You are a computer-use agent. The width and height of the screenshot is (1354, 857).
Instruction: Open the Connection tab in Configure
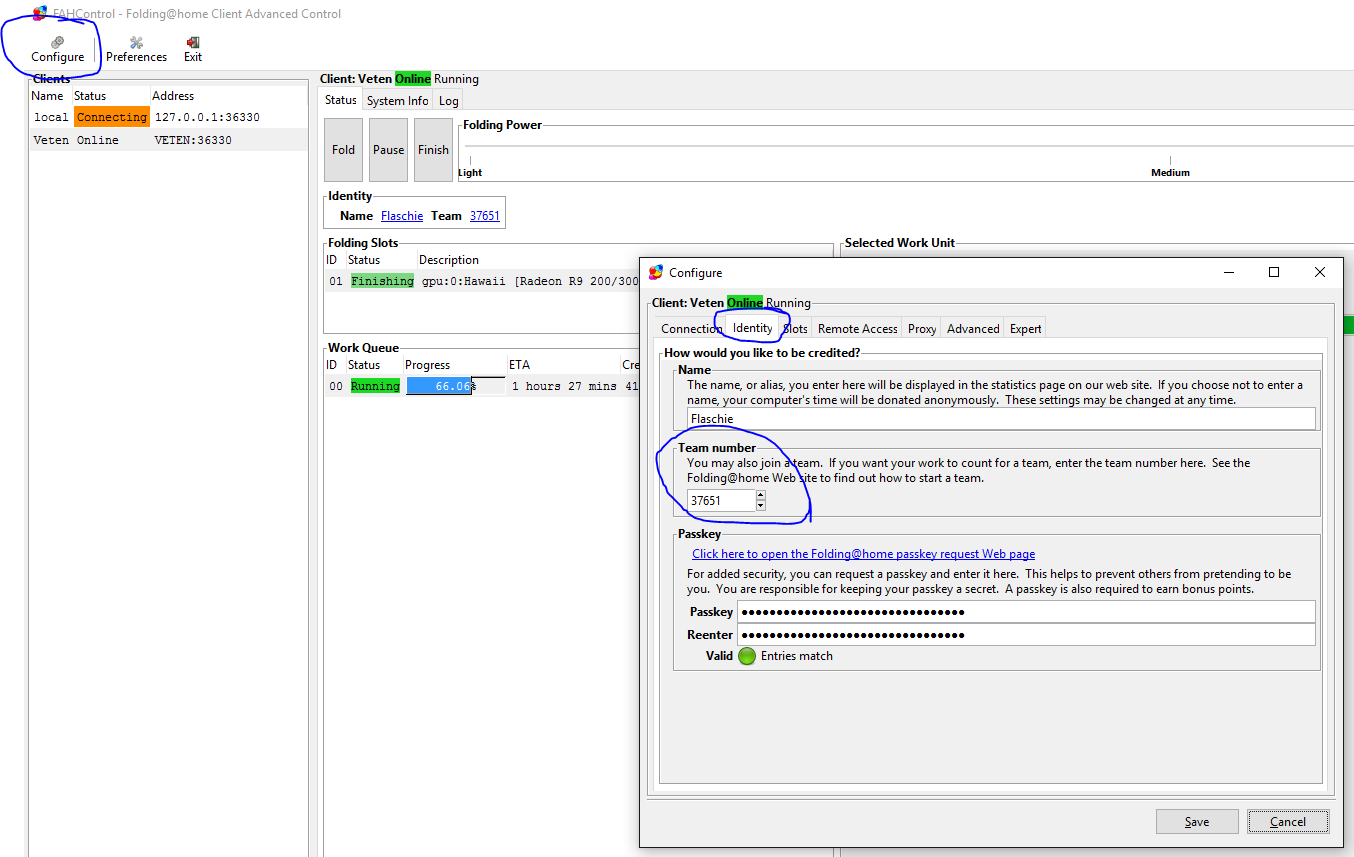point(690,329)
